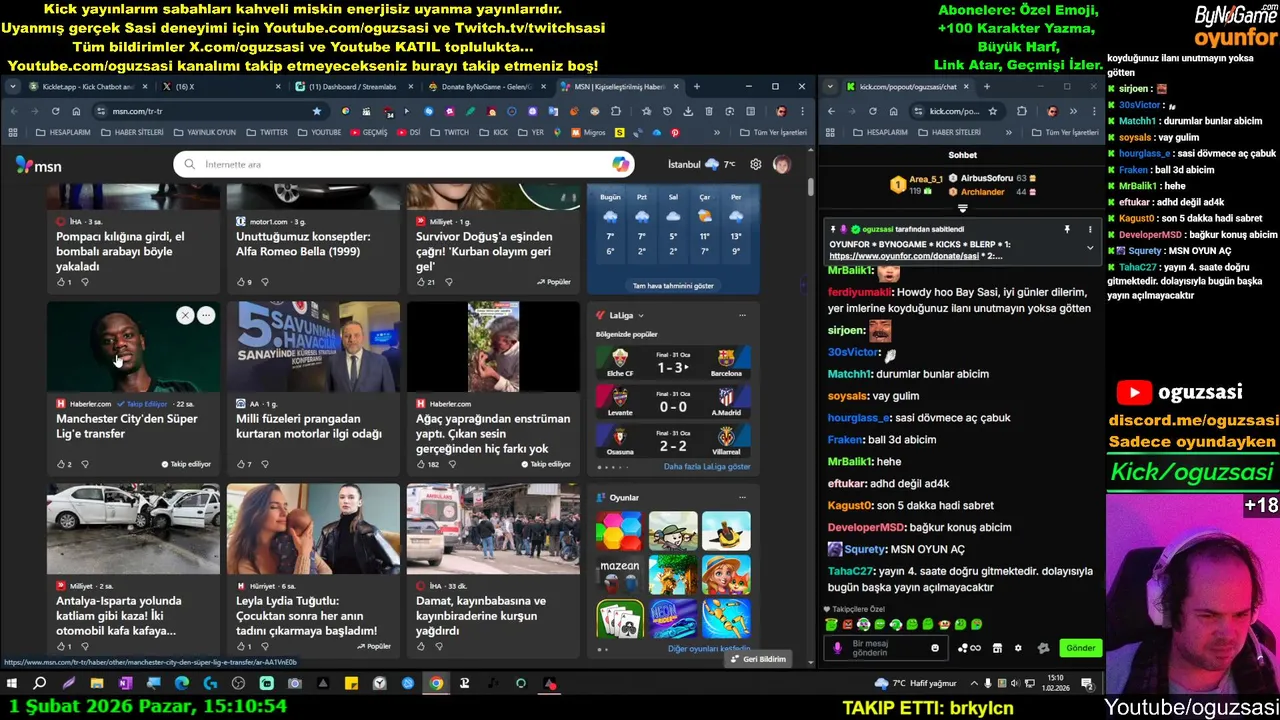1280x720 pixels.
Task: Toggle Takip ediliyor on Haberler.com tree article
Action: click(546, 464)
